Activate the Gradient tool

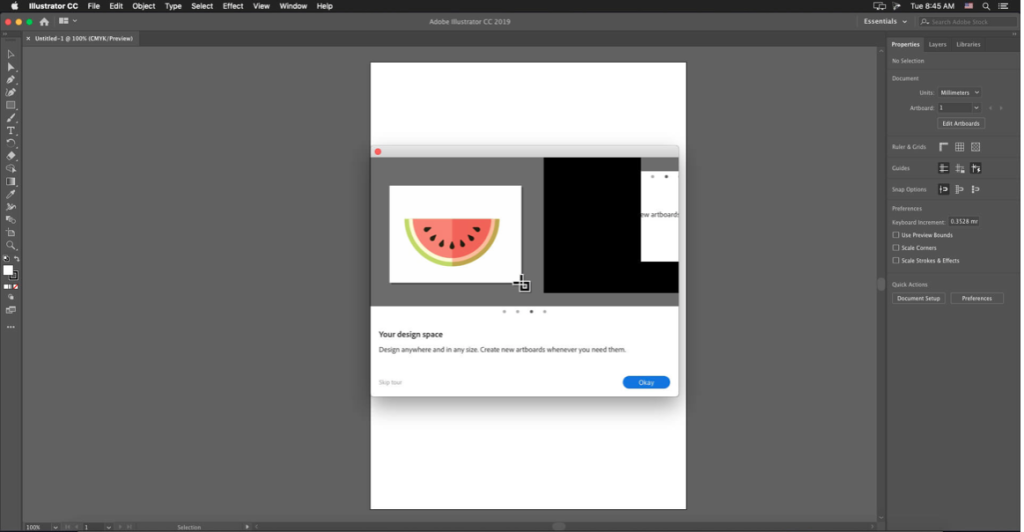10,181
